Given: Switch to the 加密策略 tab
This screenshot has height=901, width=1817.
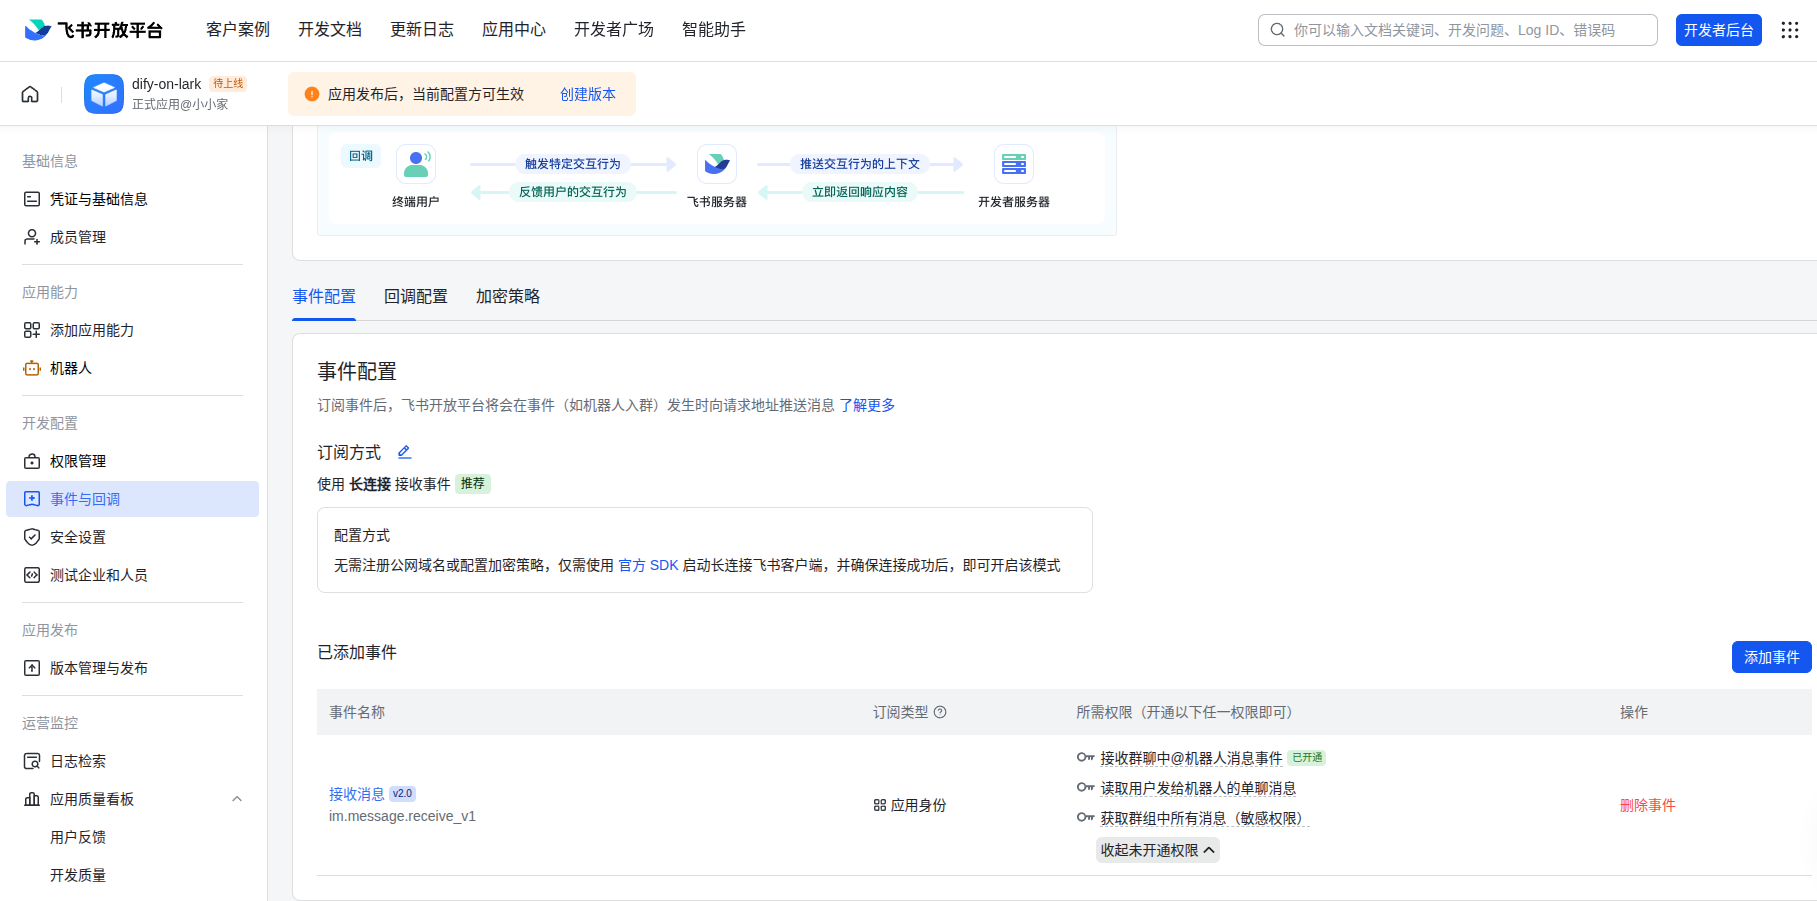Looking at the screenshot, I should coord(507,296).
